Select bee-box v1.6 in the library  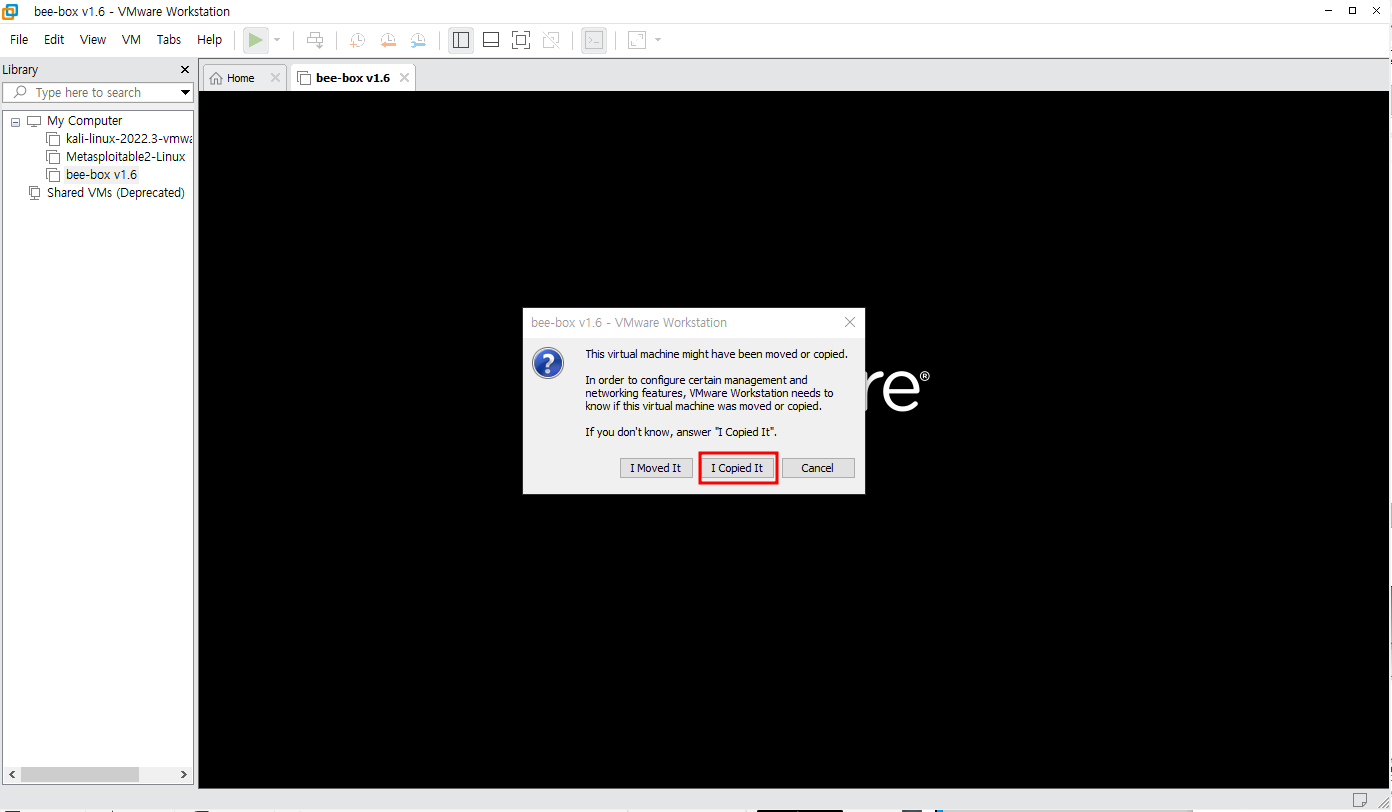(x=101, y=175)
